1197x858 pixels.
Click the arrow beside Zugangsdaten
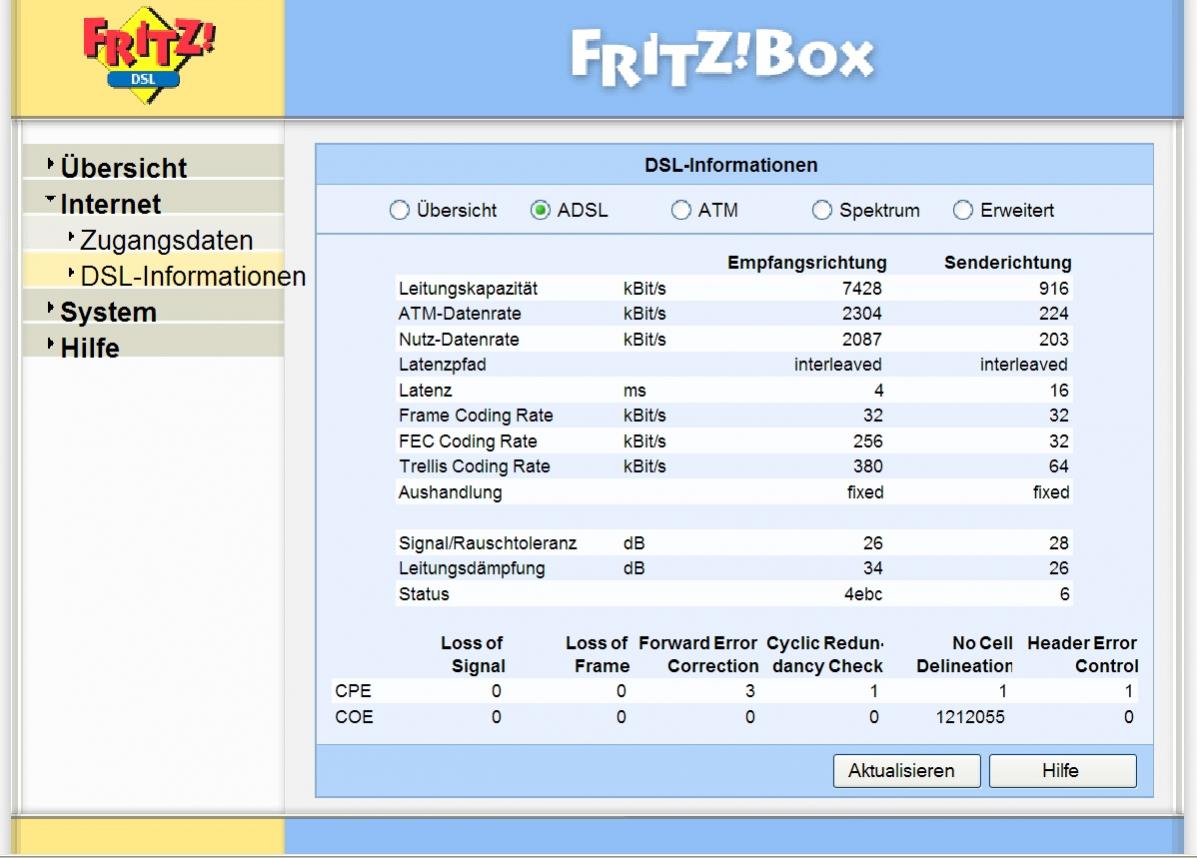[71, 237]
